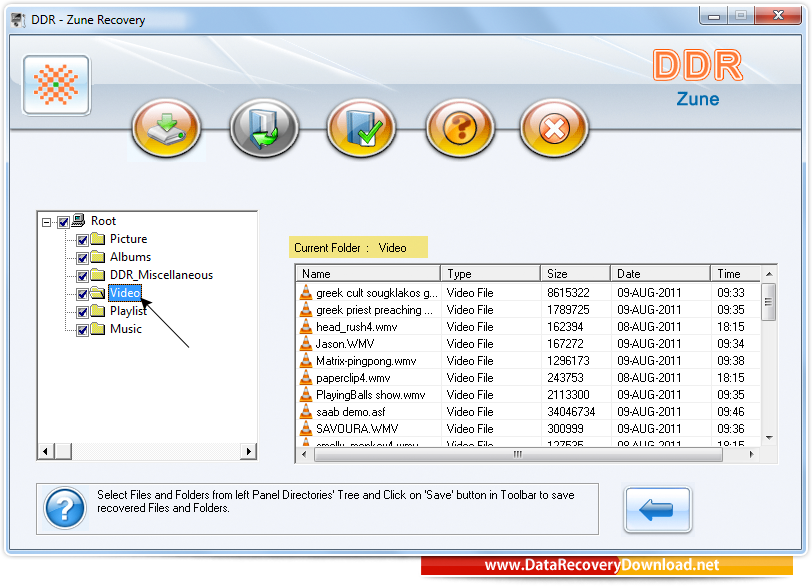Open Help via the question mark toolbar icon

click(x=460, y=128)
